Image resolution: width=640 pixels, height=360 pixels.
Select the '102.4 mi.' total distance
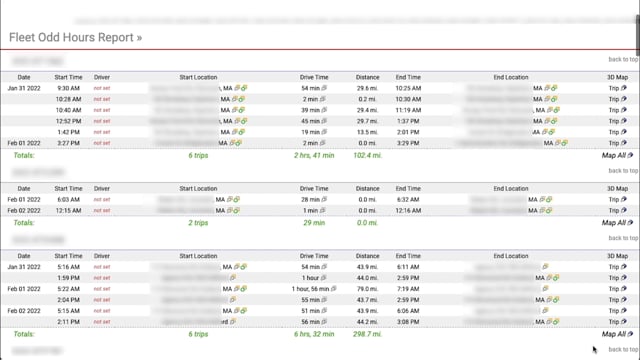[x=367, y=156]
